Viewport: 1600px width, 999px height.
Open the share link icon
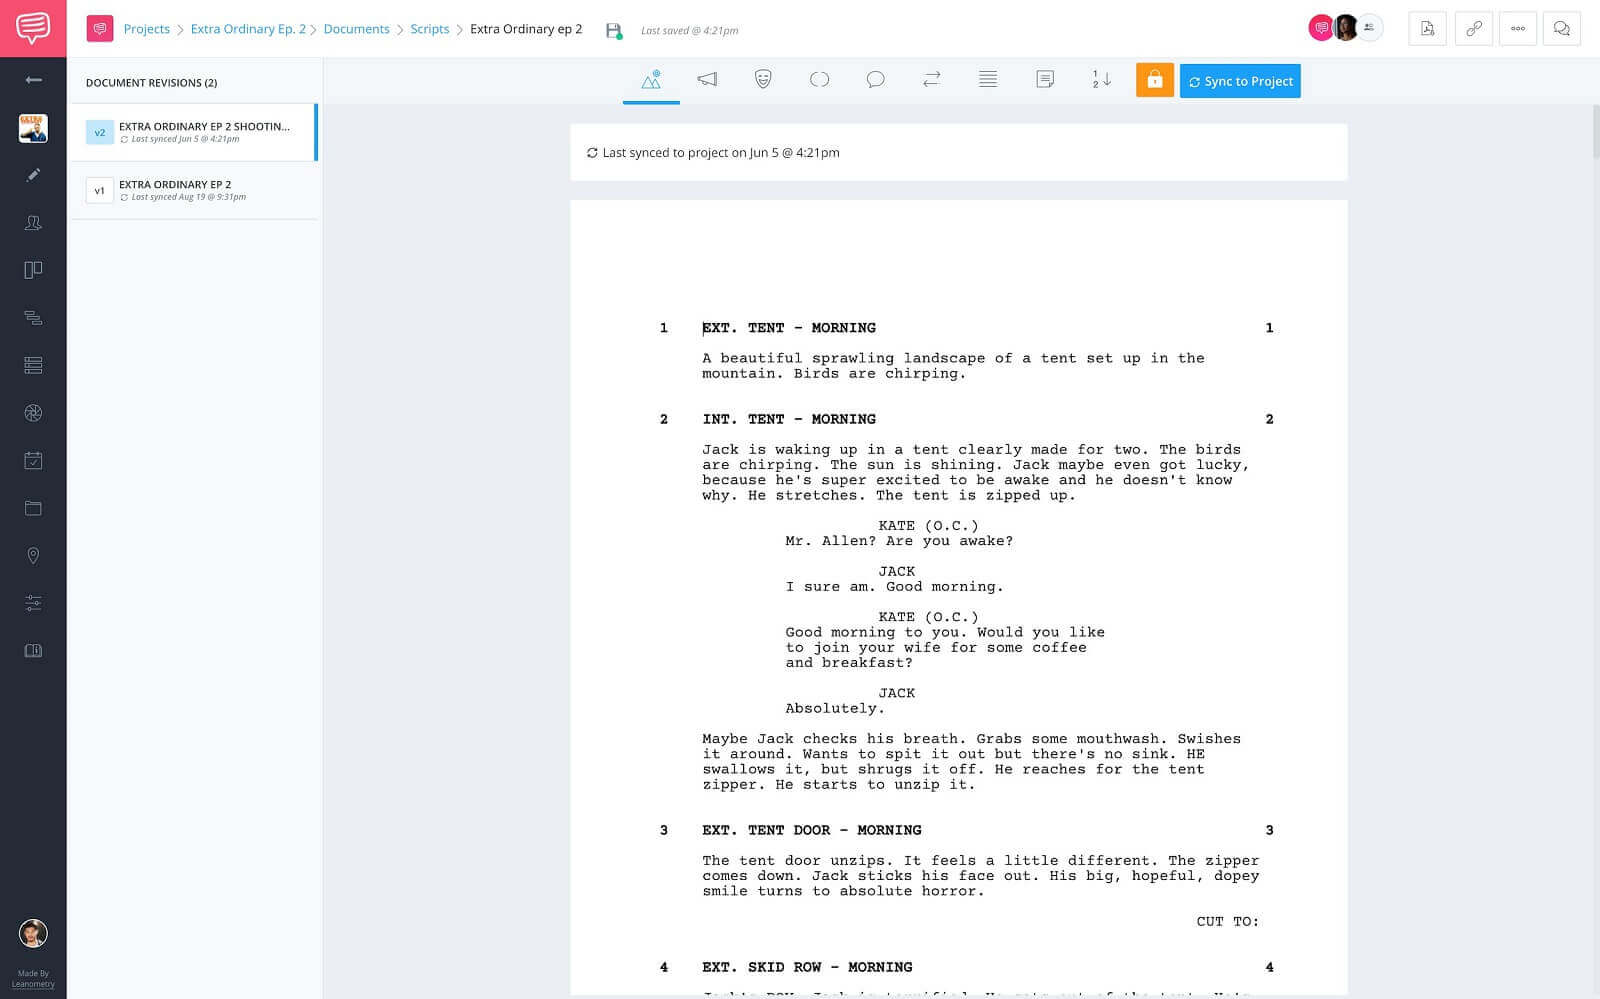(1473, 29)
